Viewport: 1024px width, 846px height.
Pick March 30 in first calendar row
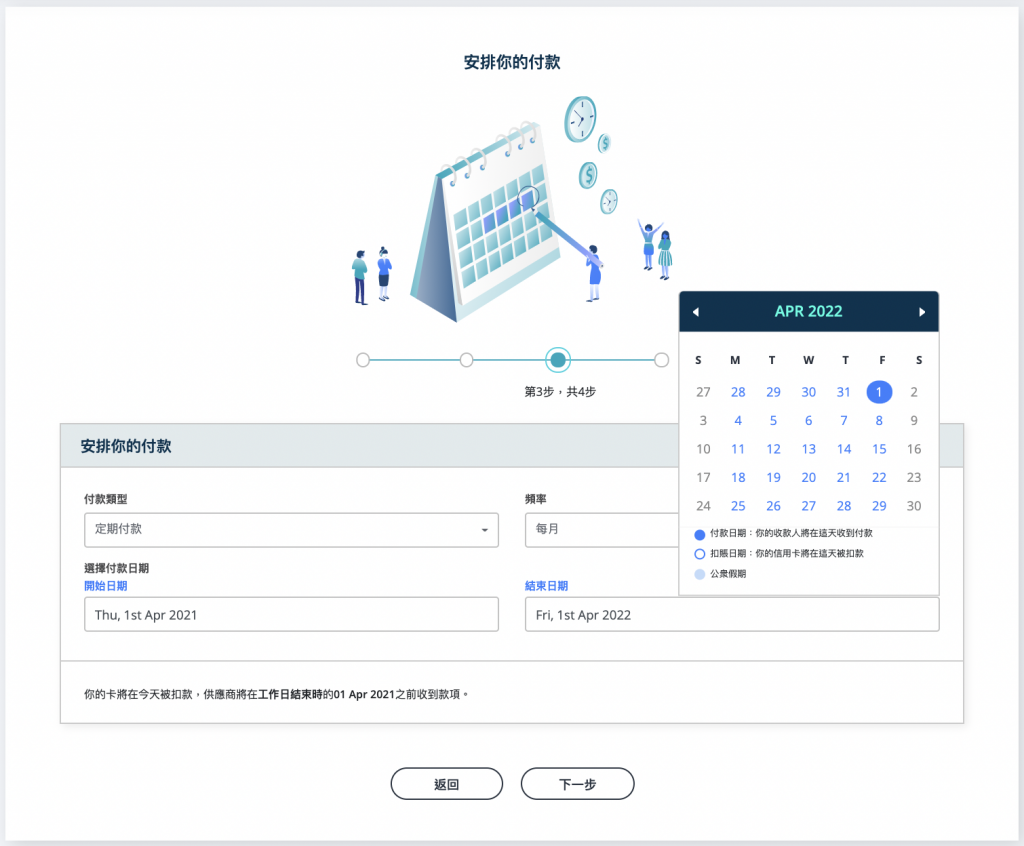808,392
